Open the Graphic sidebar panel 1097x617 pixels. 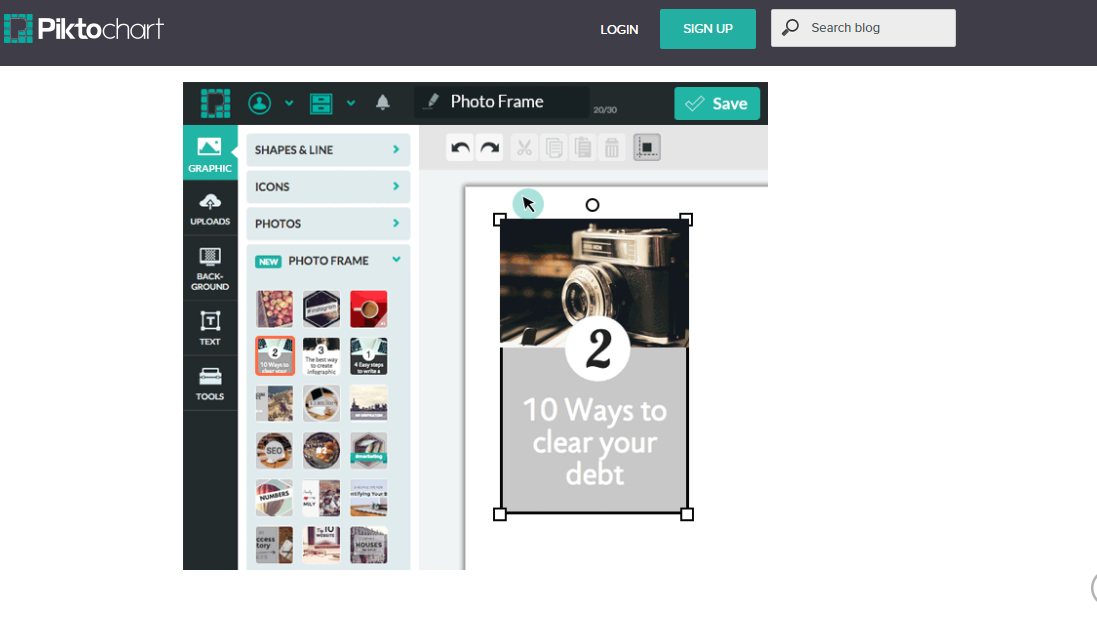(x=210, y=153)
